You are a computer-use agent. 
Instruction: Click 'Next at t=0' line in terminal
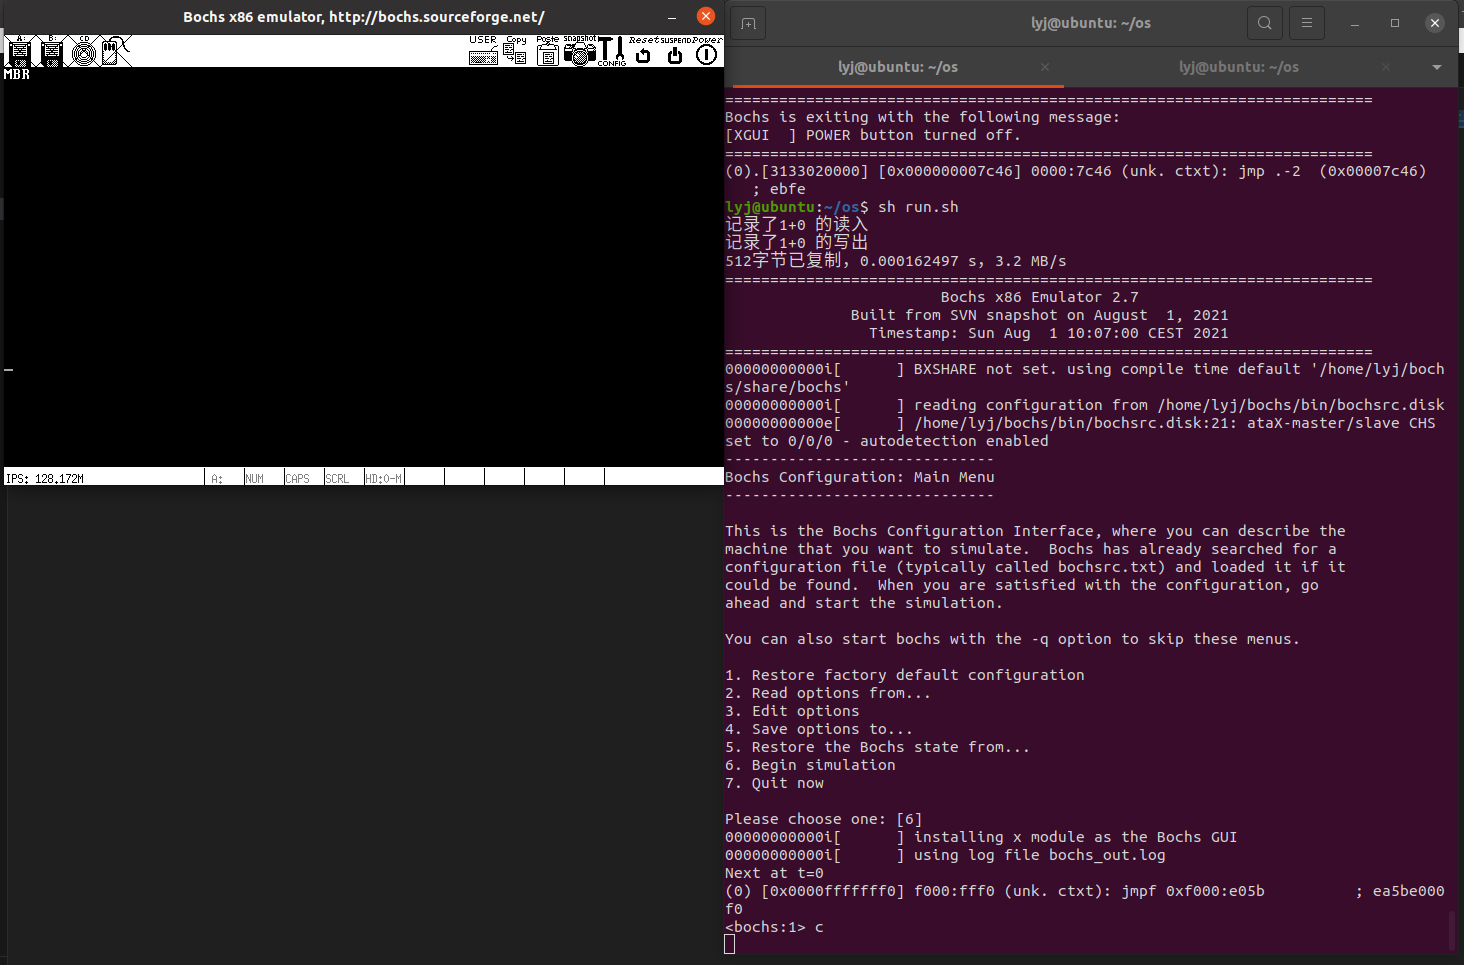tap(774, 873)
